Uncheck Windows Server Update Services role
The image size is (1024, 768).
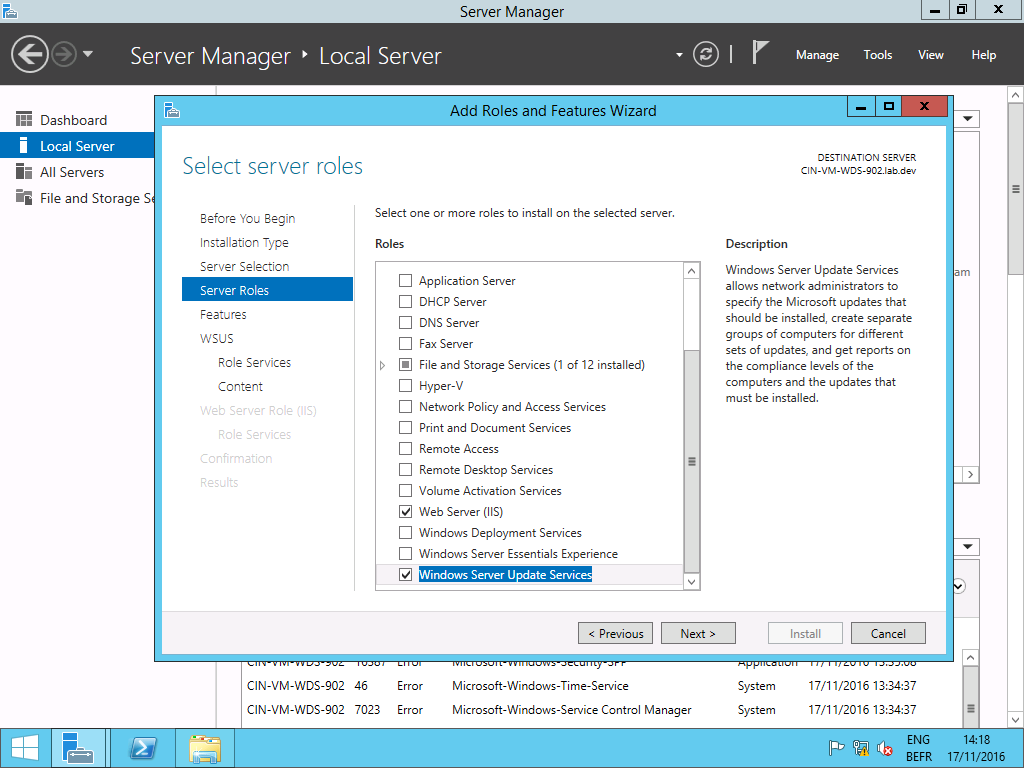pyautogui.click(x=406, y=575)
